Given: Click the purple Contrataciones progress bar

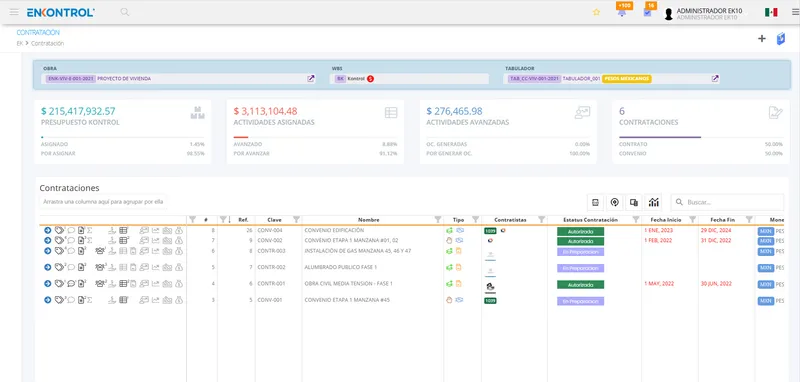Looking at the screenshot, I should 660,137.
